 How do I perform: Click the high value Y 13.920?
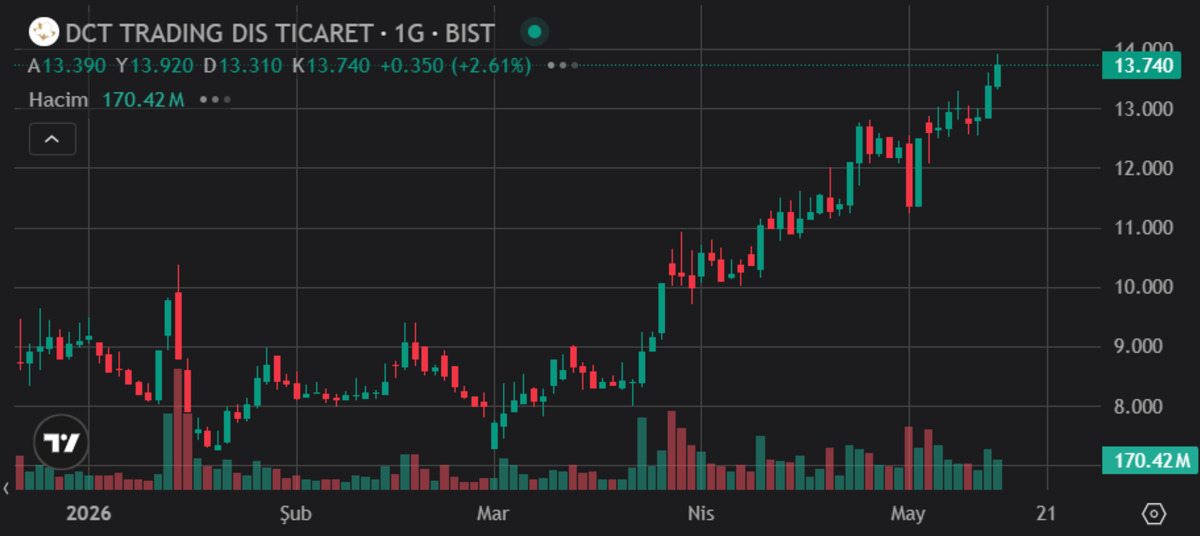tap(154, 66)
